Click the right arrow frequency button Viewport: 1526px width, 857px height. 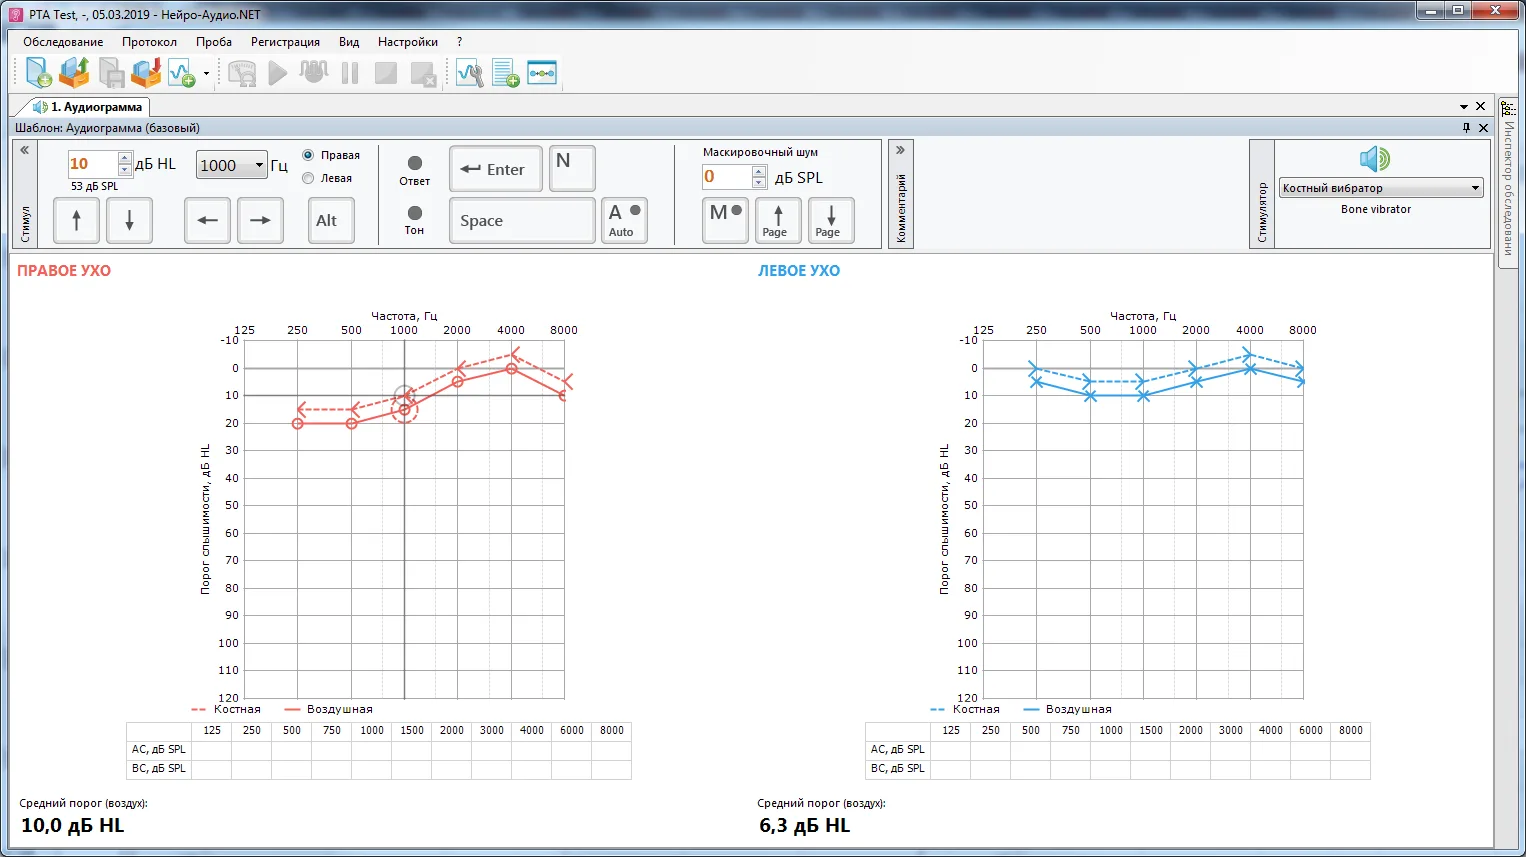(260, 221)
